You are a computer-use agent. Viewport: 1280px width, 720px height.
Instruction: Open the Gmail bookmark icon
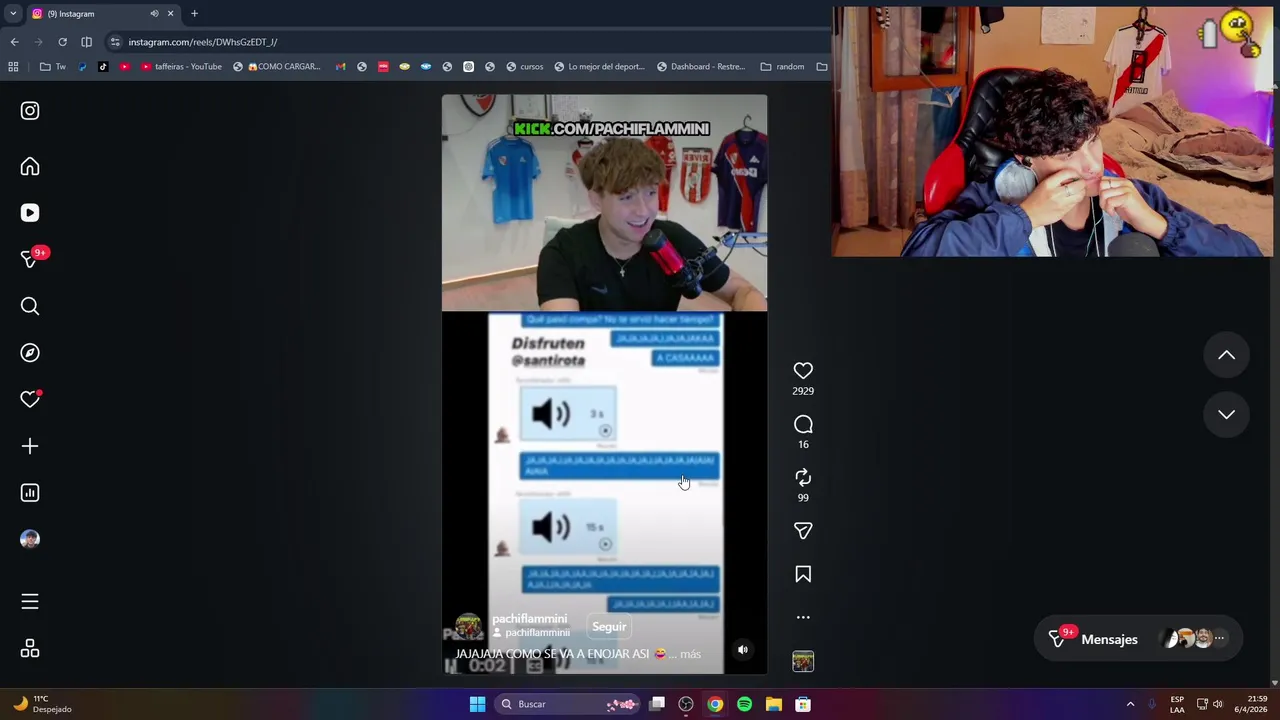(341, 67)
